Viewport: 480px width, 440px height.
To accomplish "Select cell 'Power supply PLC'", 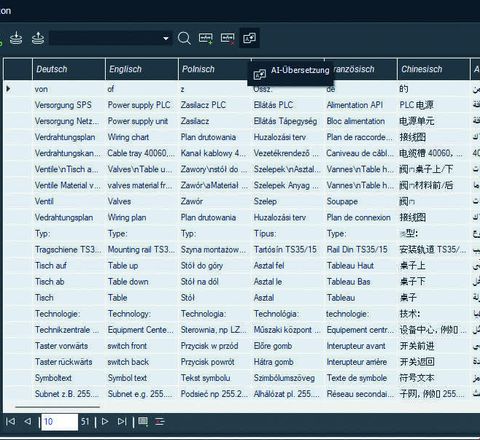I will 142,105.
